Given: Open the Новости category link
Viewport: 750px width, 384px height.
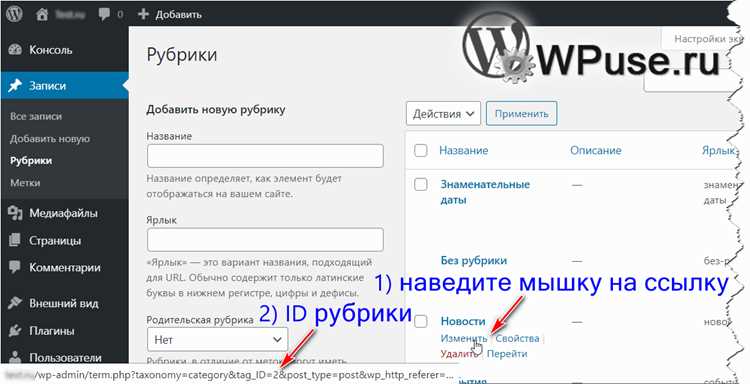Looking at the screenshot, I should pos(463,321).
